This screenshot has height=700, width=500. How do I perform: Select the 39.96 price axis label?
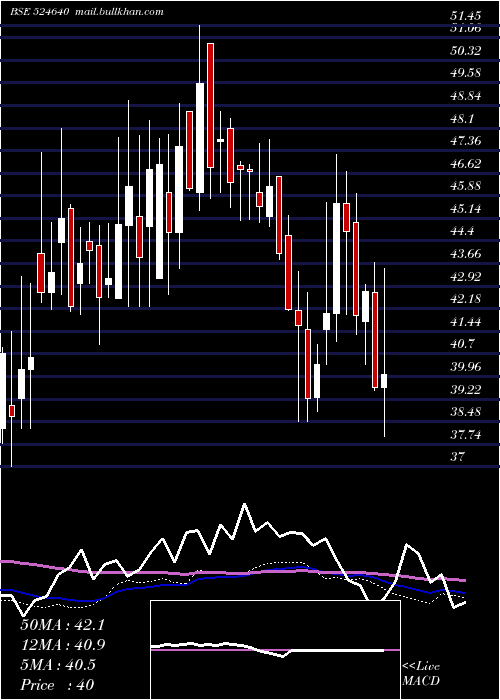[466, 367]
